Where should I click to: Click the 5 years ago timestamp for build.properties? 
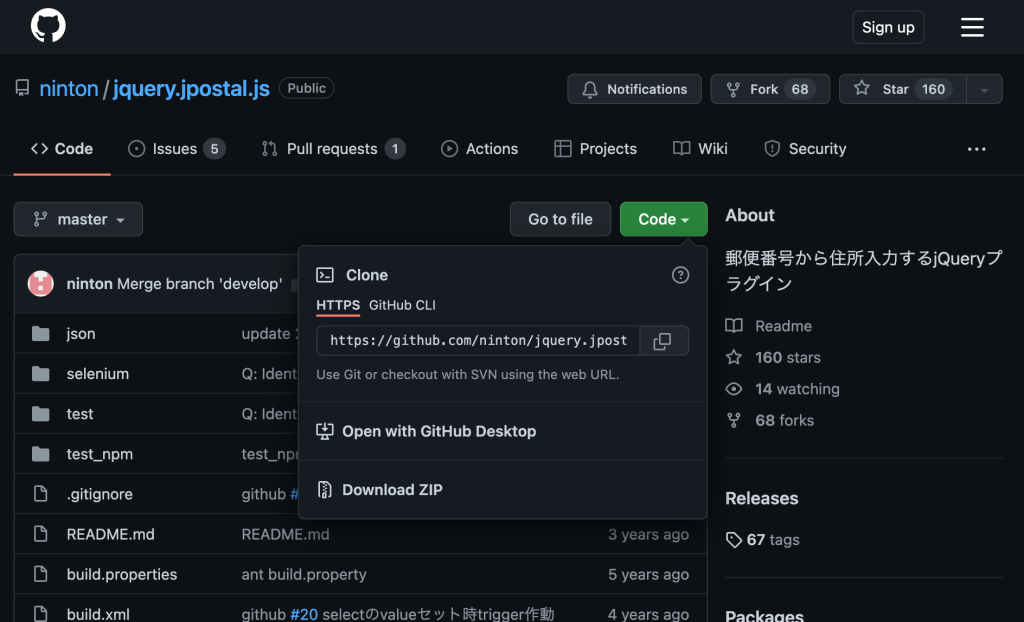click(648, 574)
